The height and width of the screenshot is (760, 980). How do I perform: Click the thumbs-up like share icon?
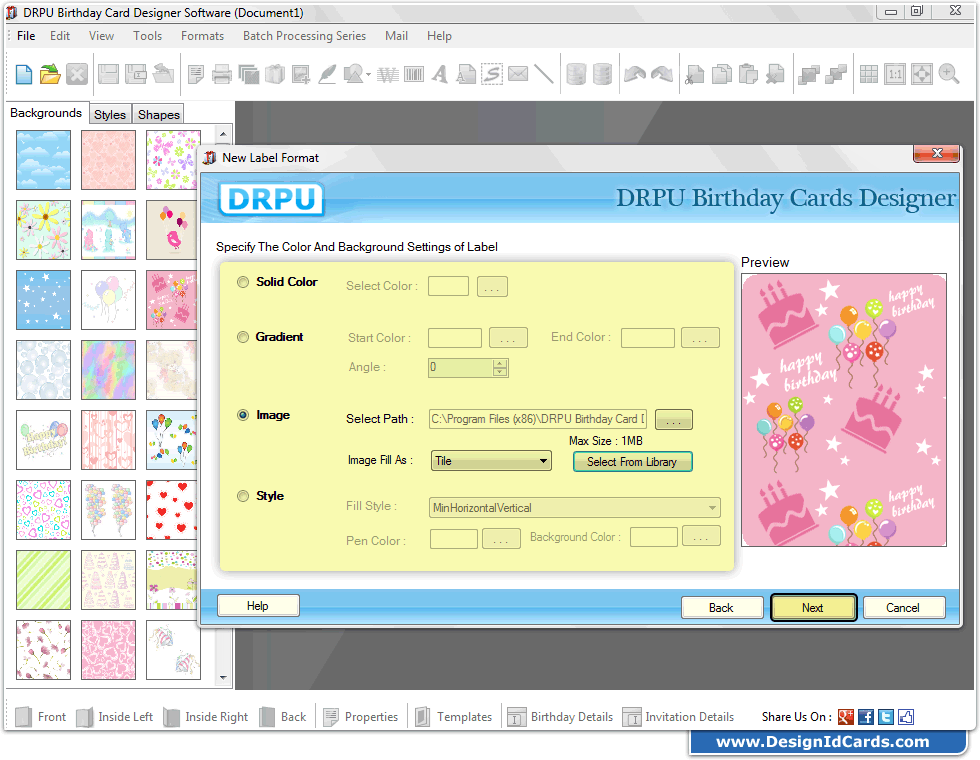pyautogui.click(x=906, y=717)
